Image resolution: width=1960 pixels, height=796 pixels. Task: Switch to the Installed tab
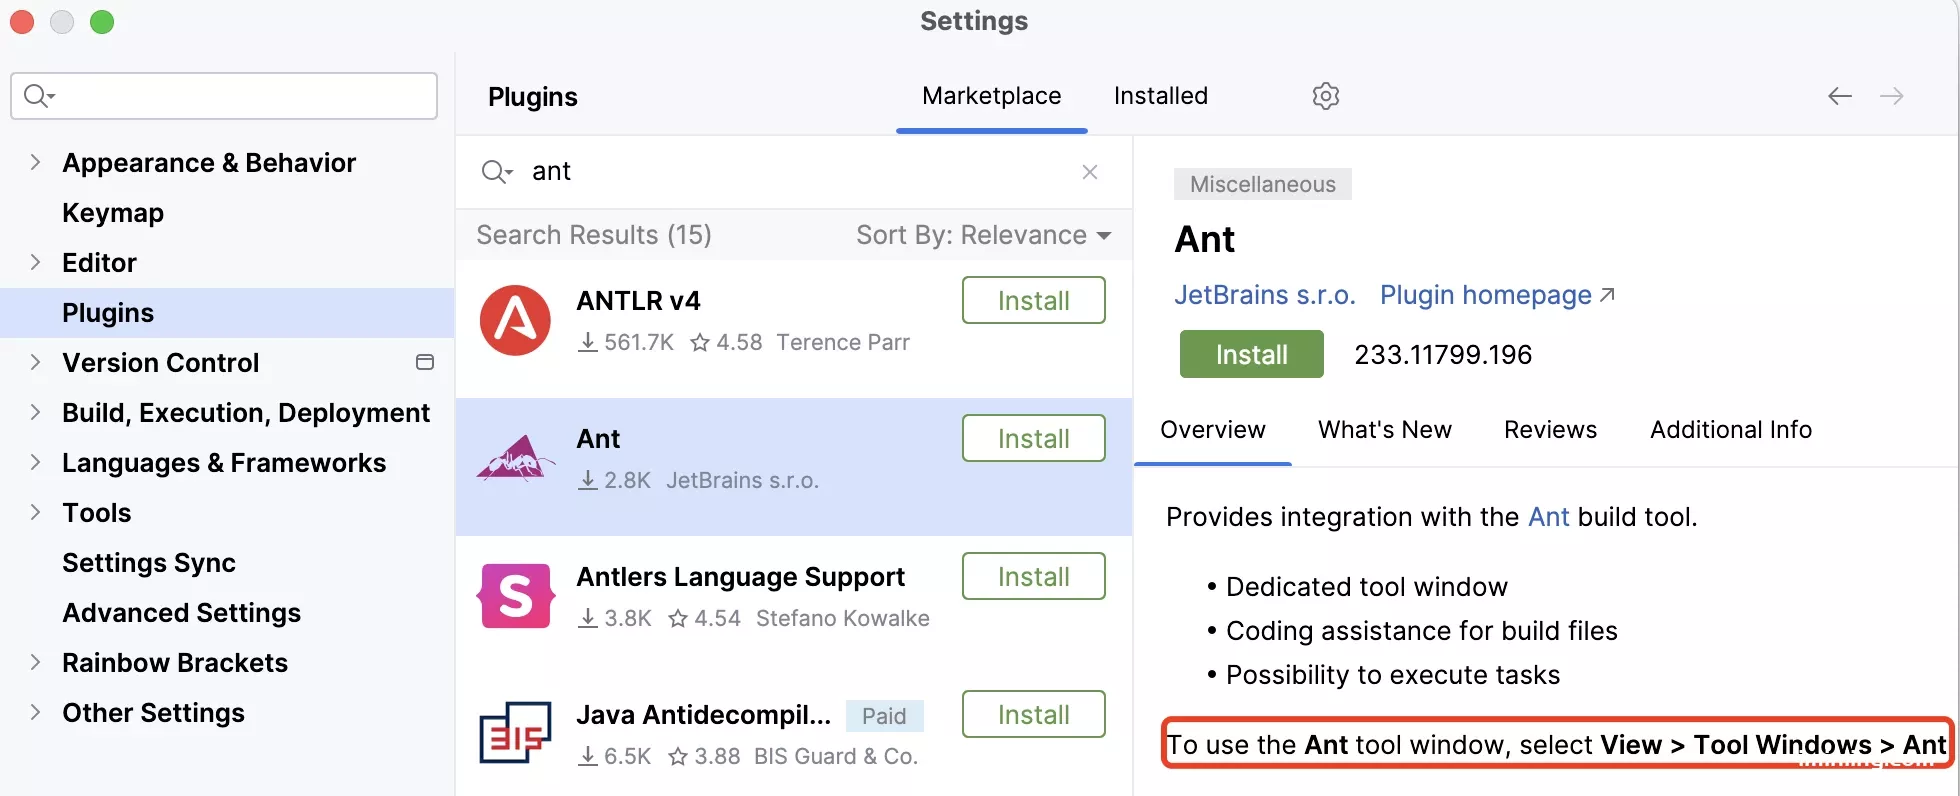coord(1161,96)
